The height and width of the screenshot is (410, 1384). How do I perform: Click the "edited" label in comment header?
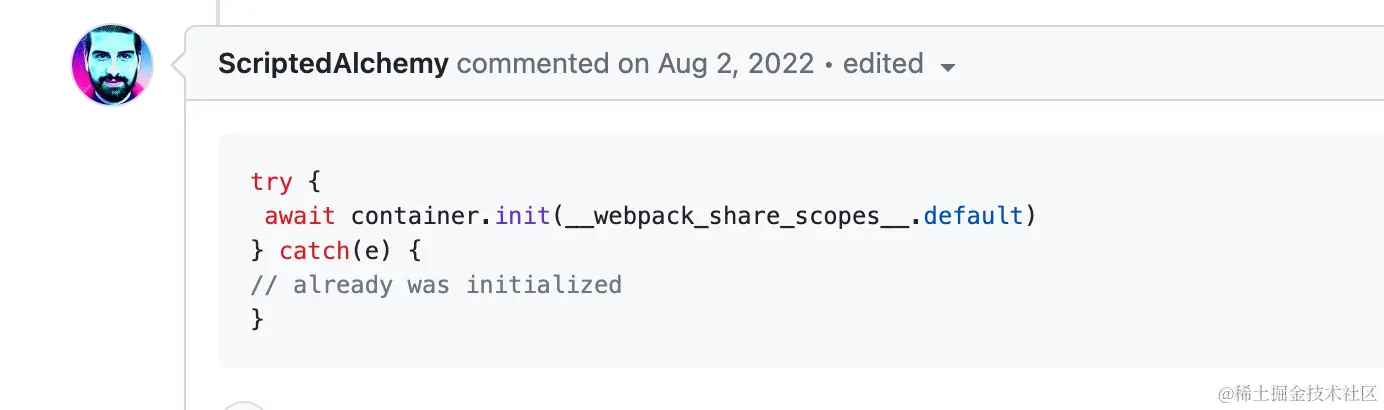point(883,64)
